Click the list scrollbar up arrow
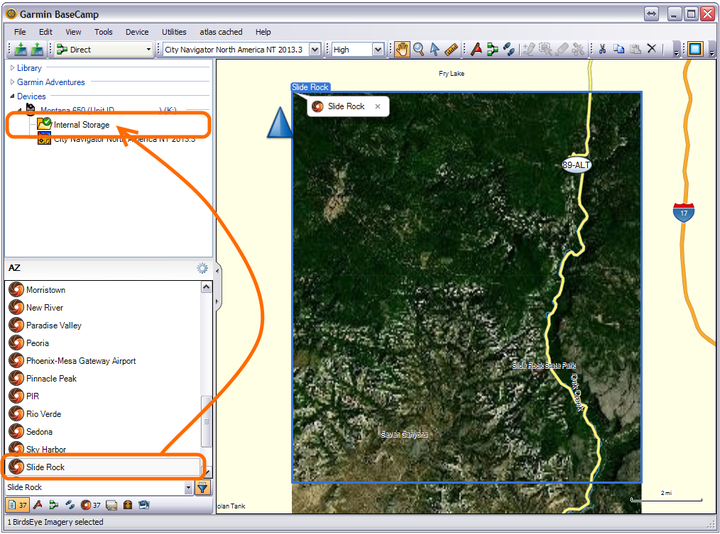The width and height of the screenshot is (720, 534). click(x=207, y=287)
